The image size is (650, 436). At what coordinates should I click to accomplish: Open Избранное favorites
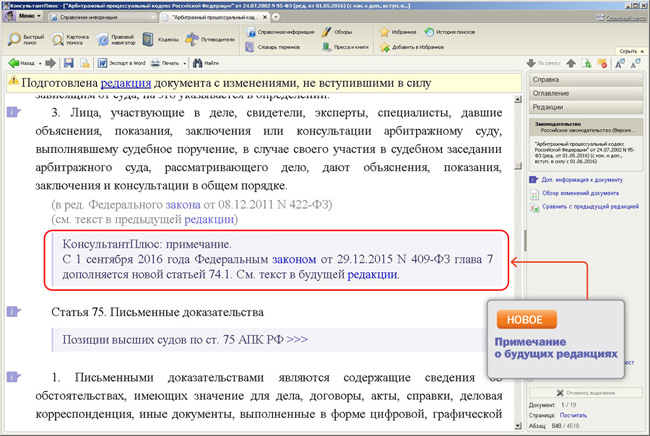click(x=398, y=32)
